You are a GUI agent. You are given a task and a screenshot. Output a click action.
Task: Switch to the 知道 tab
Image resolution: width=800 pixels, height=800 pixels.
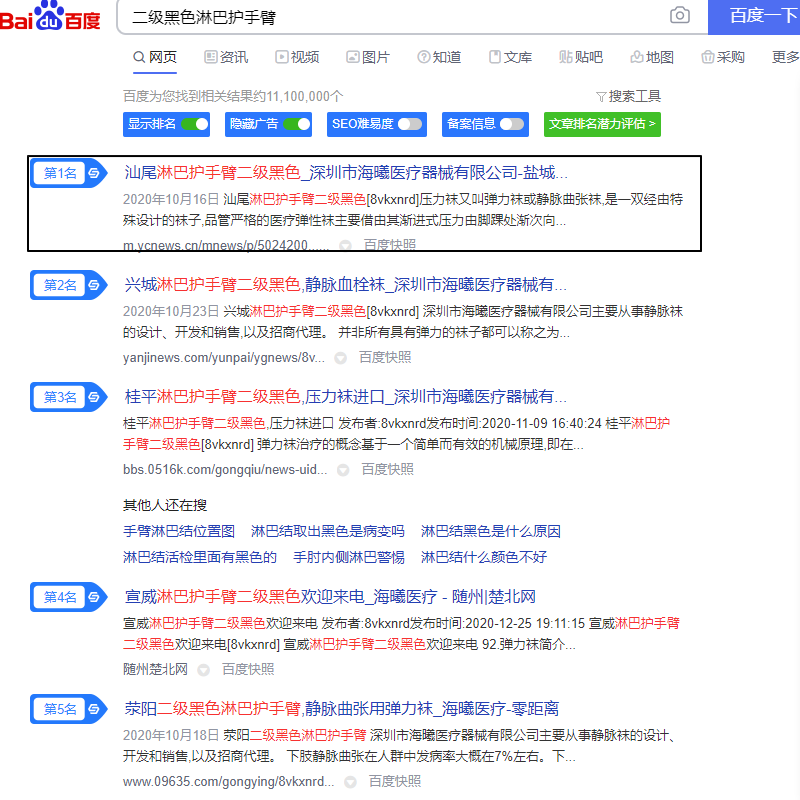pyautogui.click(x=439, y=57)
